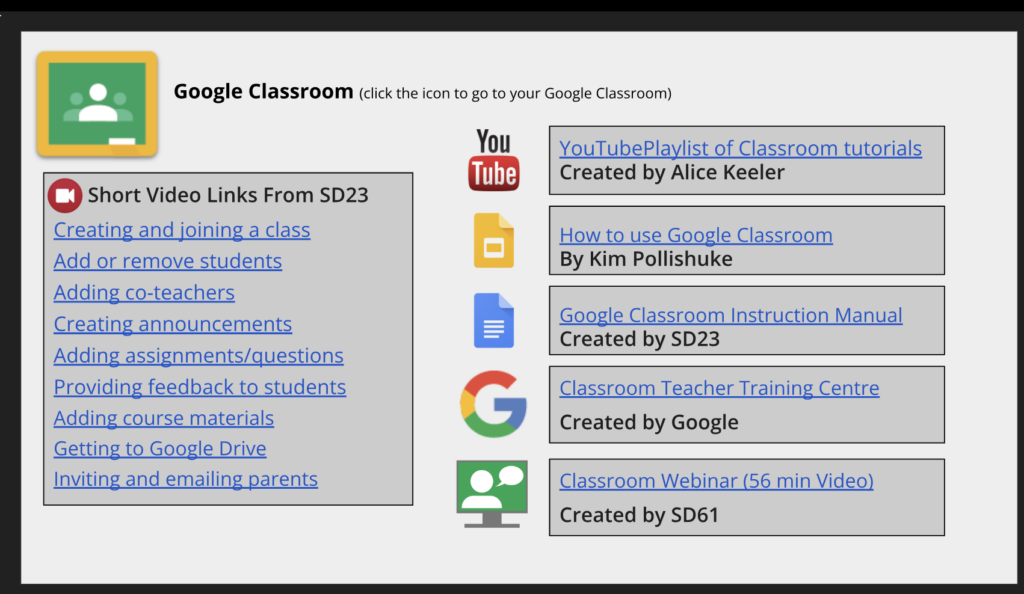The width and height of the screenshot is (1024, 594).
Task: Click the green Classroom webinar monitor icon
Action: pos(492,494)
